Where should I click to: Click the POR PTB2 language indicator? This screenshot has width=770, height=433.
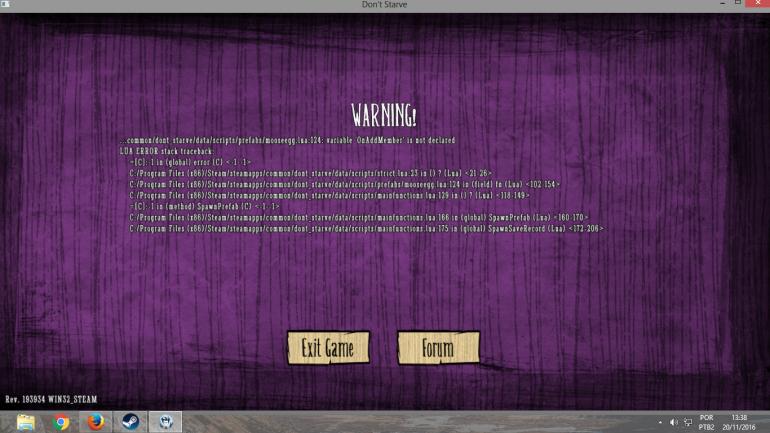point(706,422)
